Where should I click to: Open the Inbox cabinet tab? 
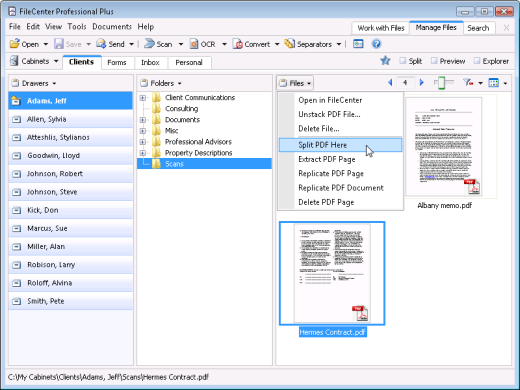pyautogui.click(x=150, y=62)
